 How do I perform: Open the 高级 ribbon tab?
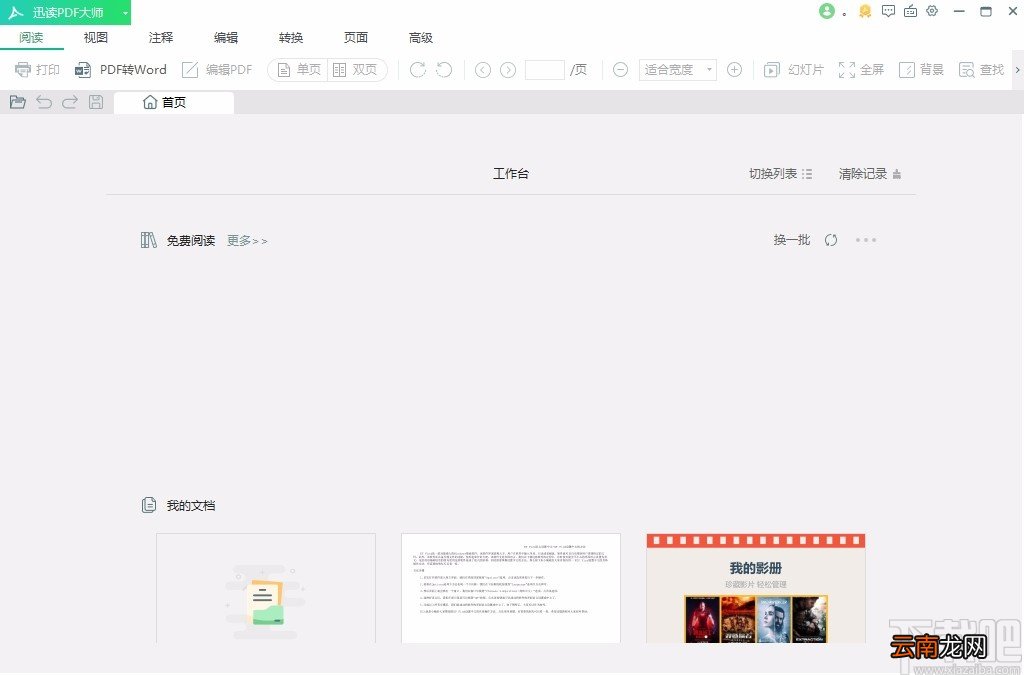421,37
